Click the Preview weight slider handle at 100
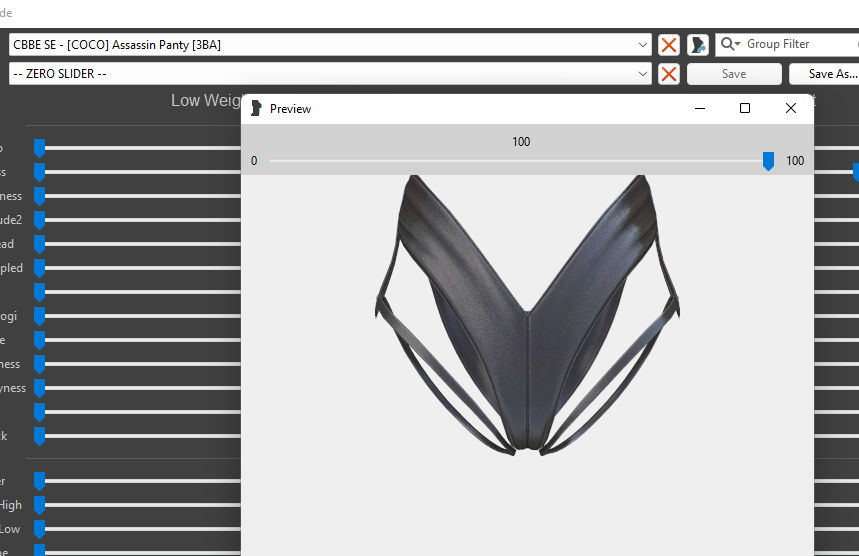859x556 pixels. coord(768,161)
